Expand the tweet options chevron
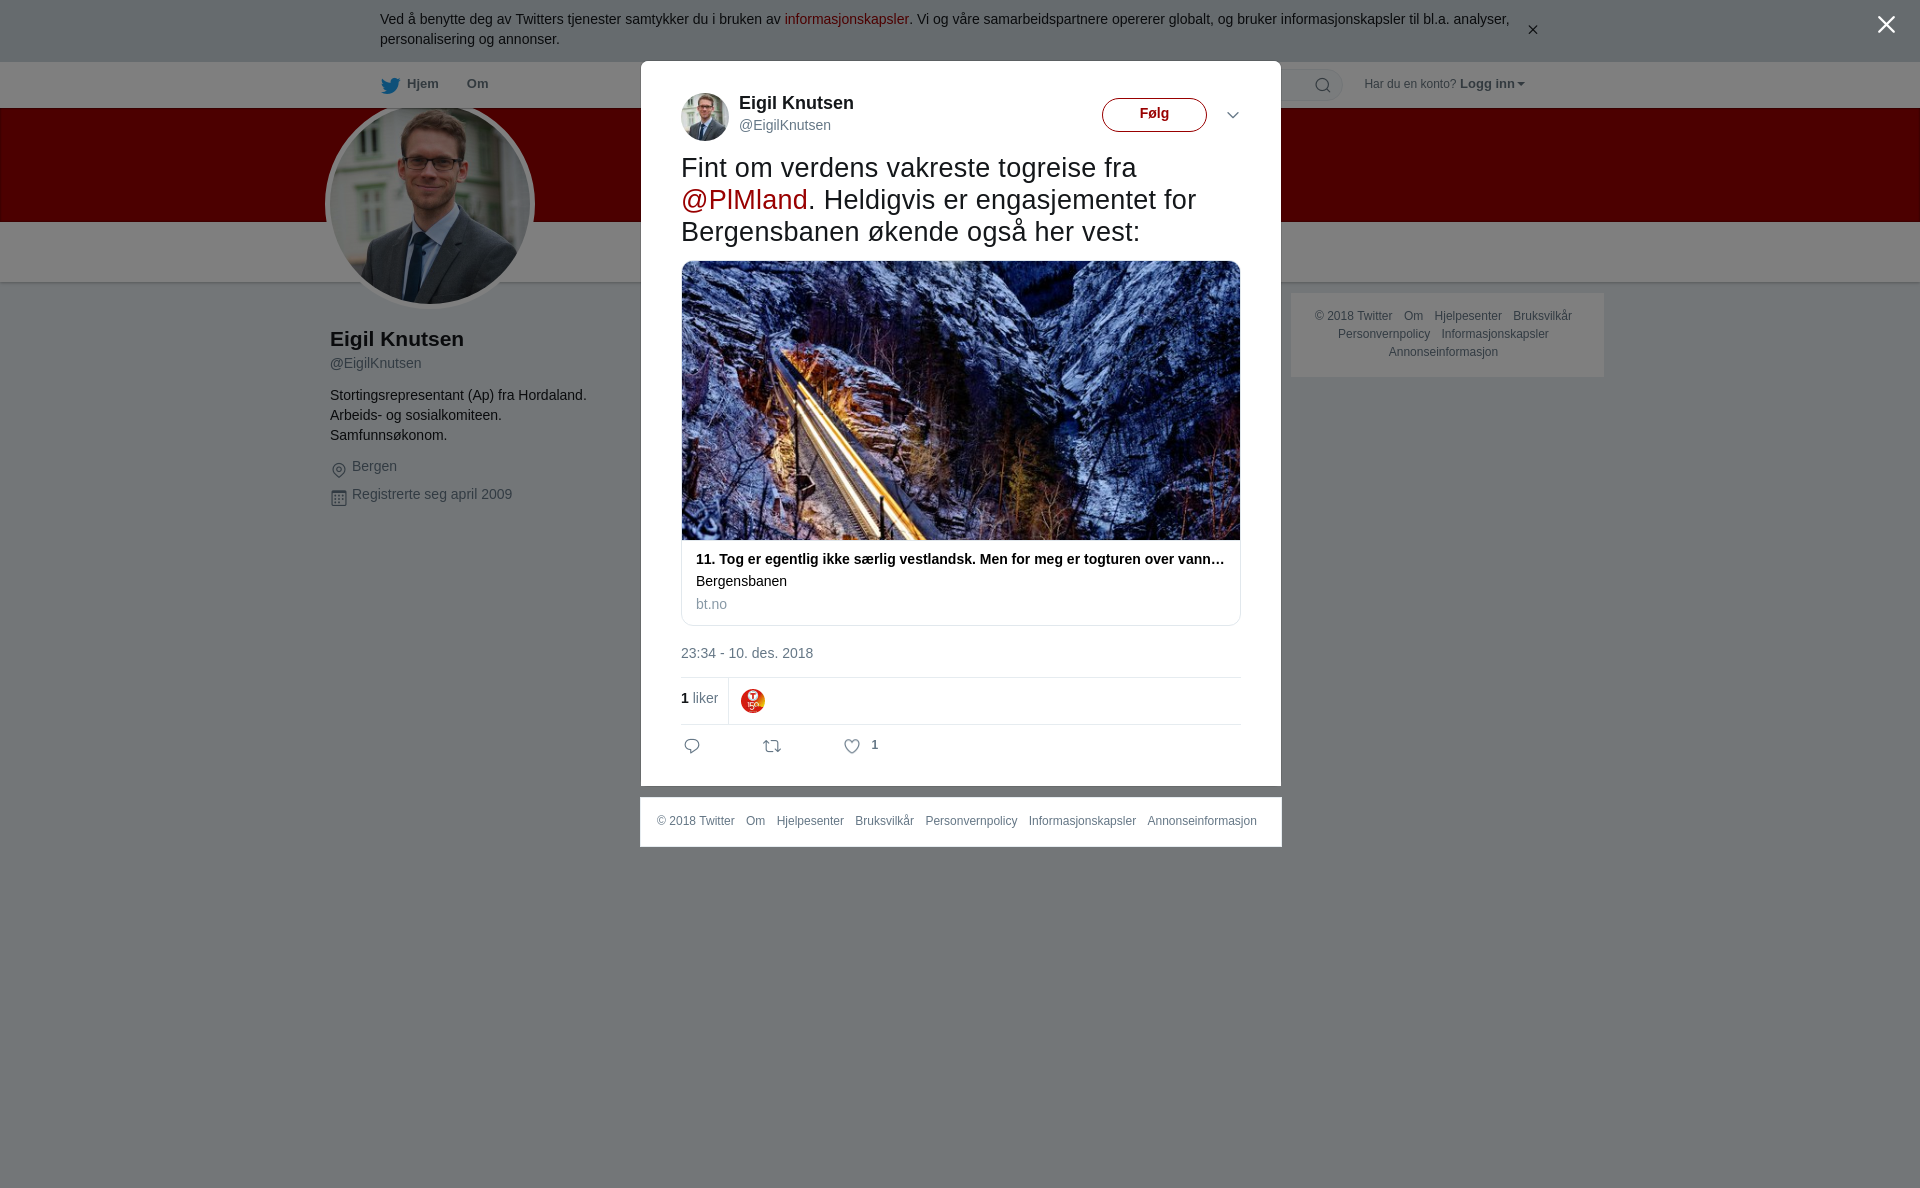 [1233, 115]
